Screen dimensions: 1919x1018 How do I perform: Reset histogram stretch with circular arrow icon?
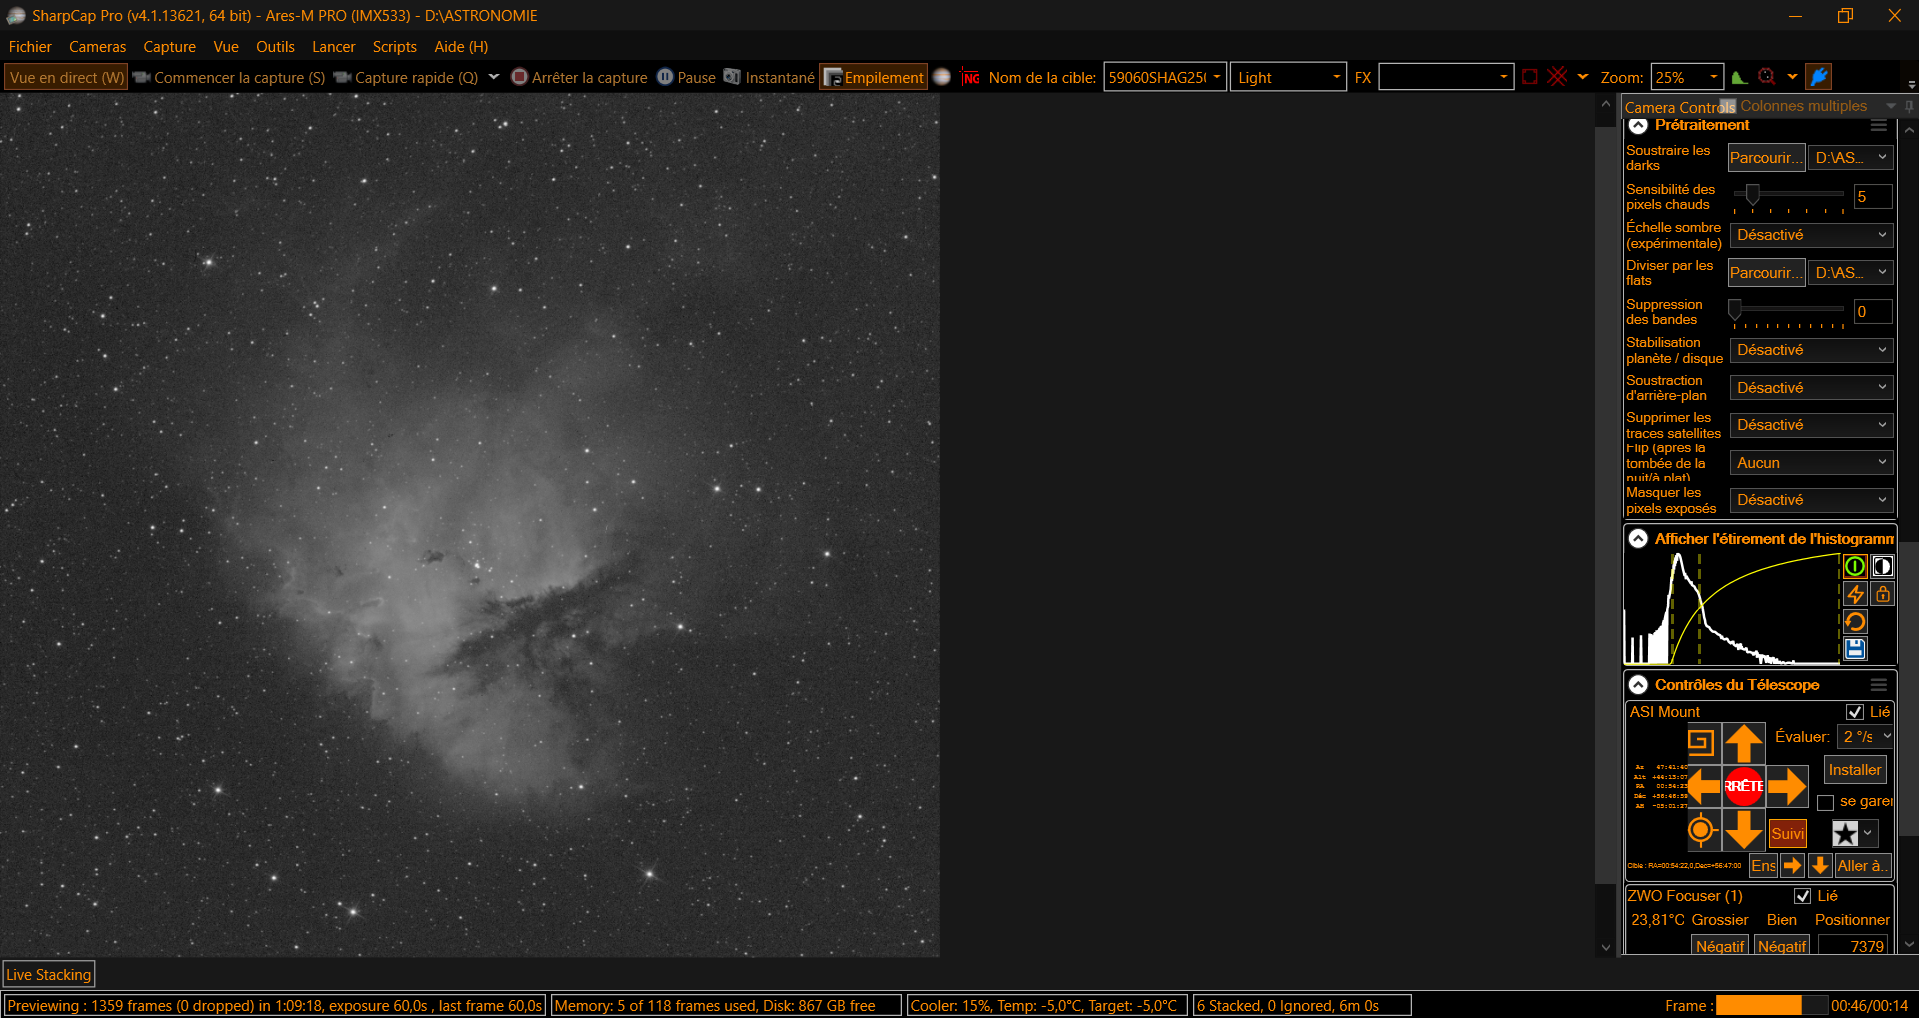point(1855,622)
